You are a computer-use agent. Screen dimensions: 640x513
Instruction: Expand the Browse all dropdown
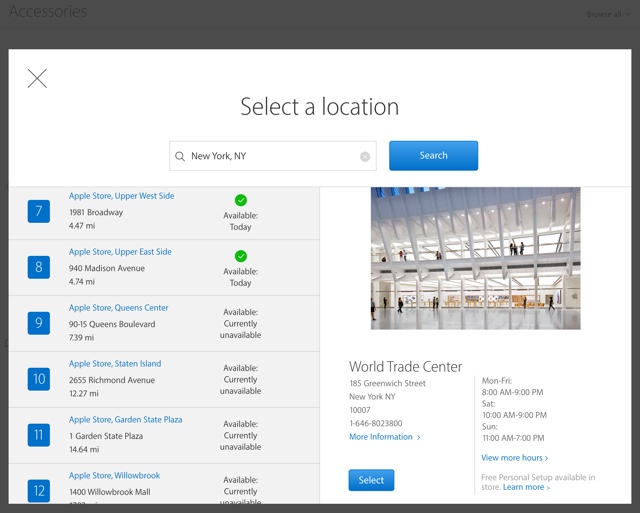(608, 14)
